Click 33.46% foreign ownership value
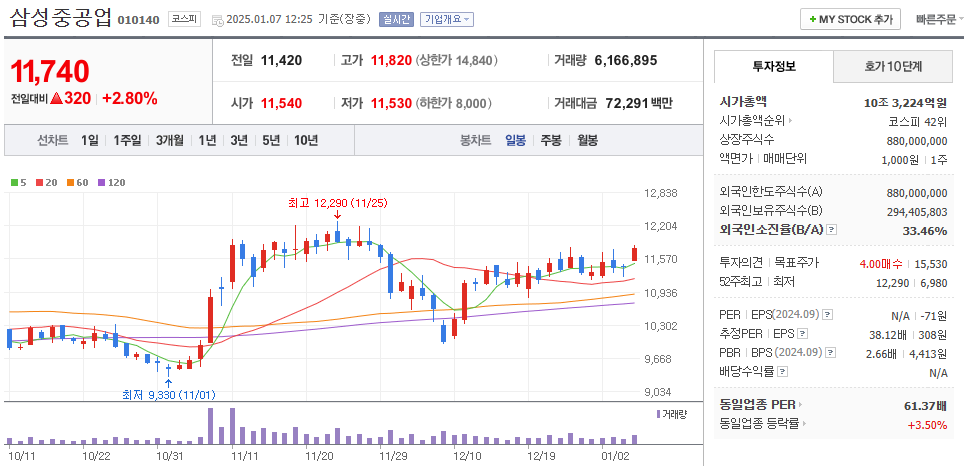The image size is (967, 466). [x=926, y=231]
